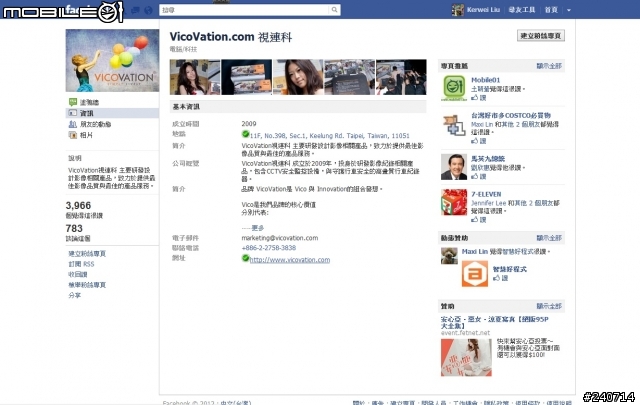Open the 安心亞 ad title link
The height and width of the screenshot is (405, 640).
495,323
